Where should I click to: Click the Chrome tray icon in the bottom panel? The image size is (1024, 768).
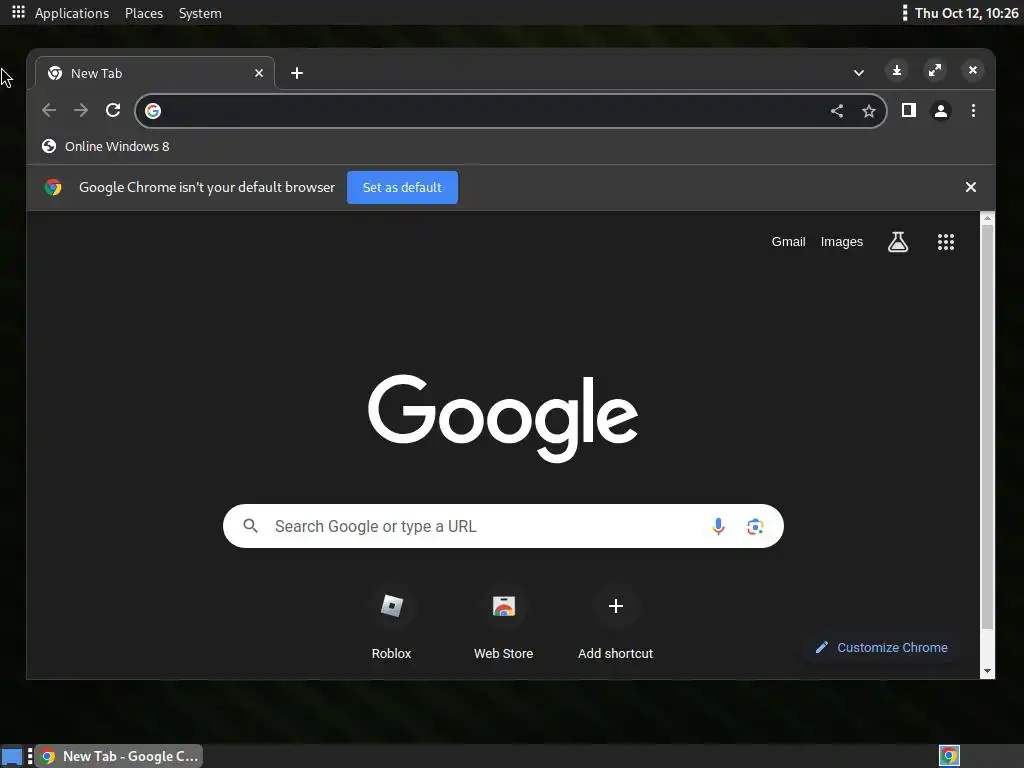coord(949,756)
